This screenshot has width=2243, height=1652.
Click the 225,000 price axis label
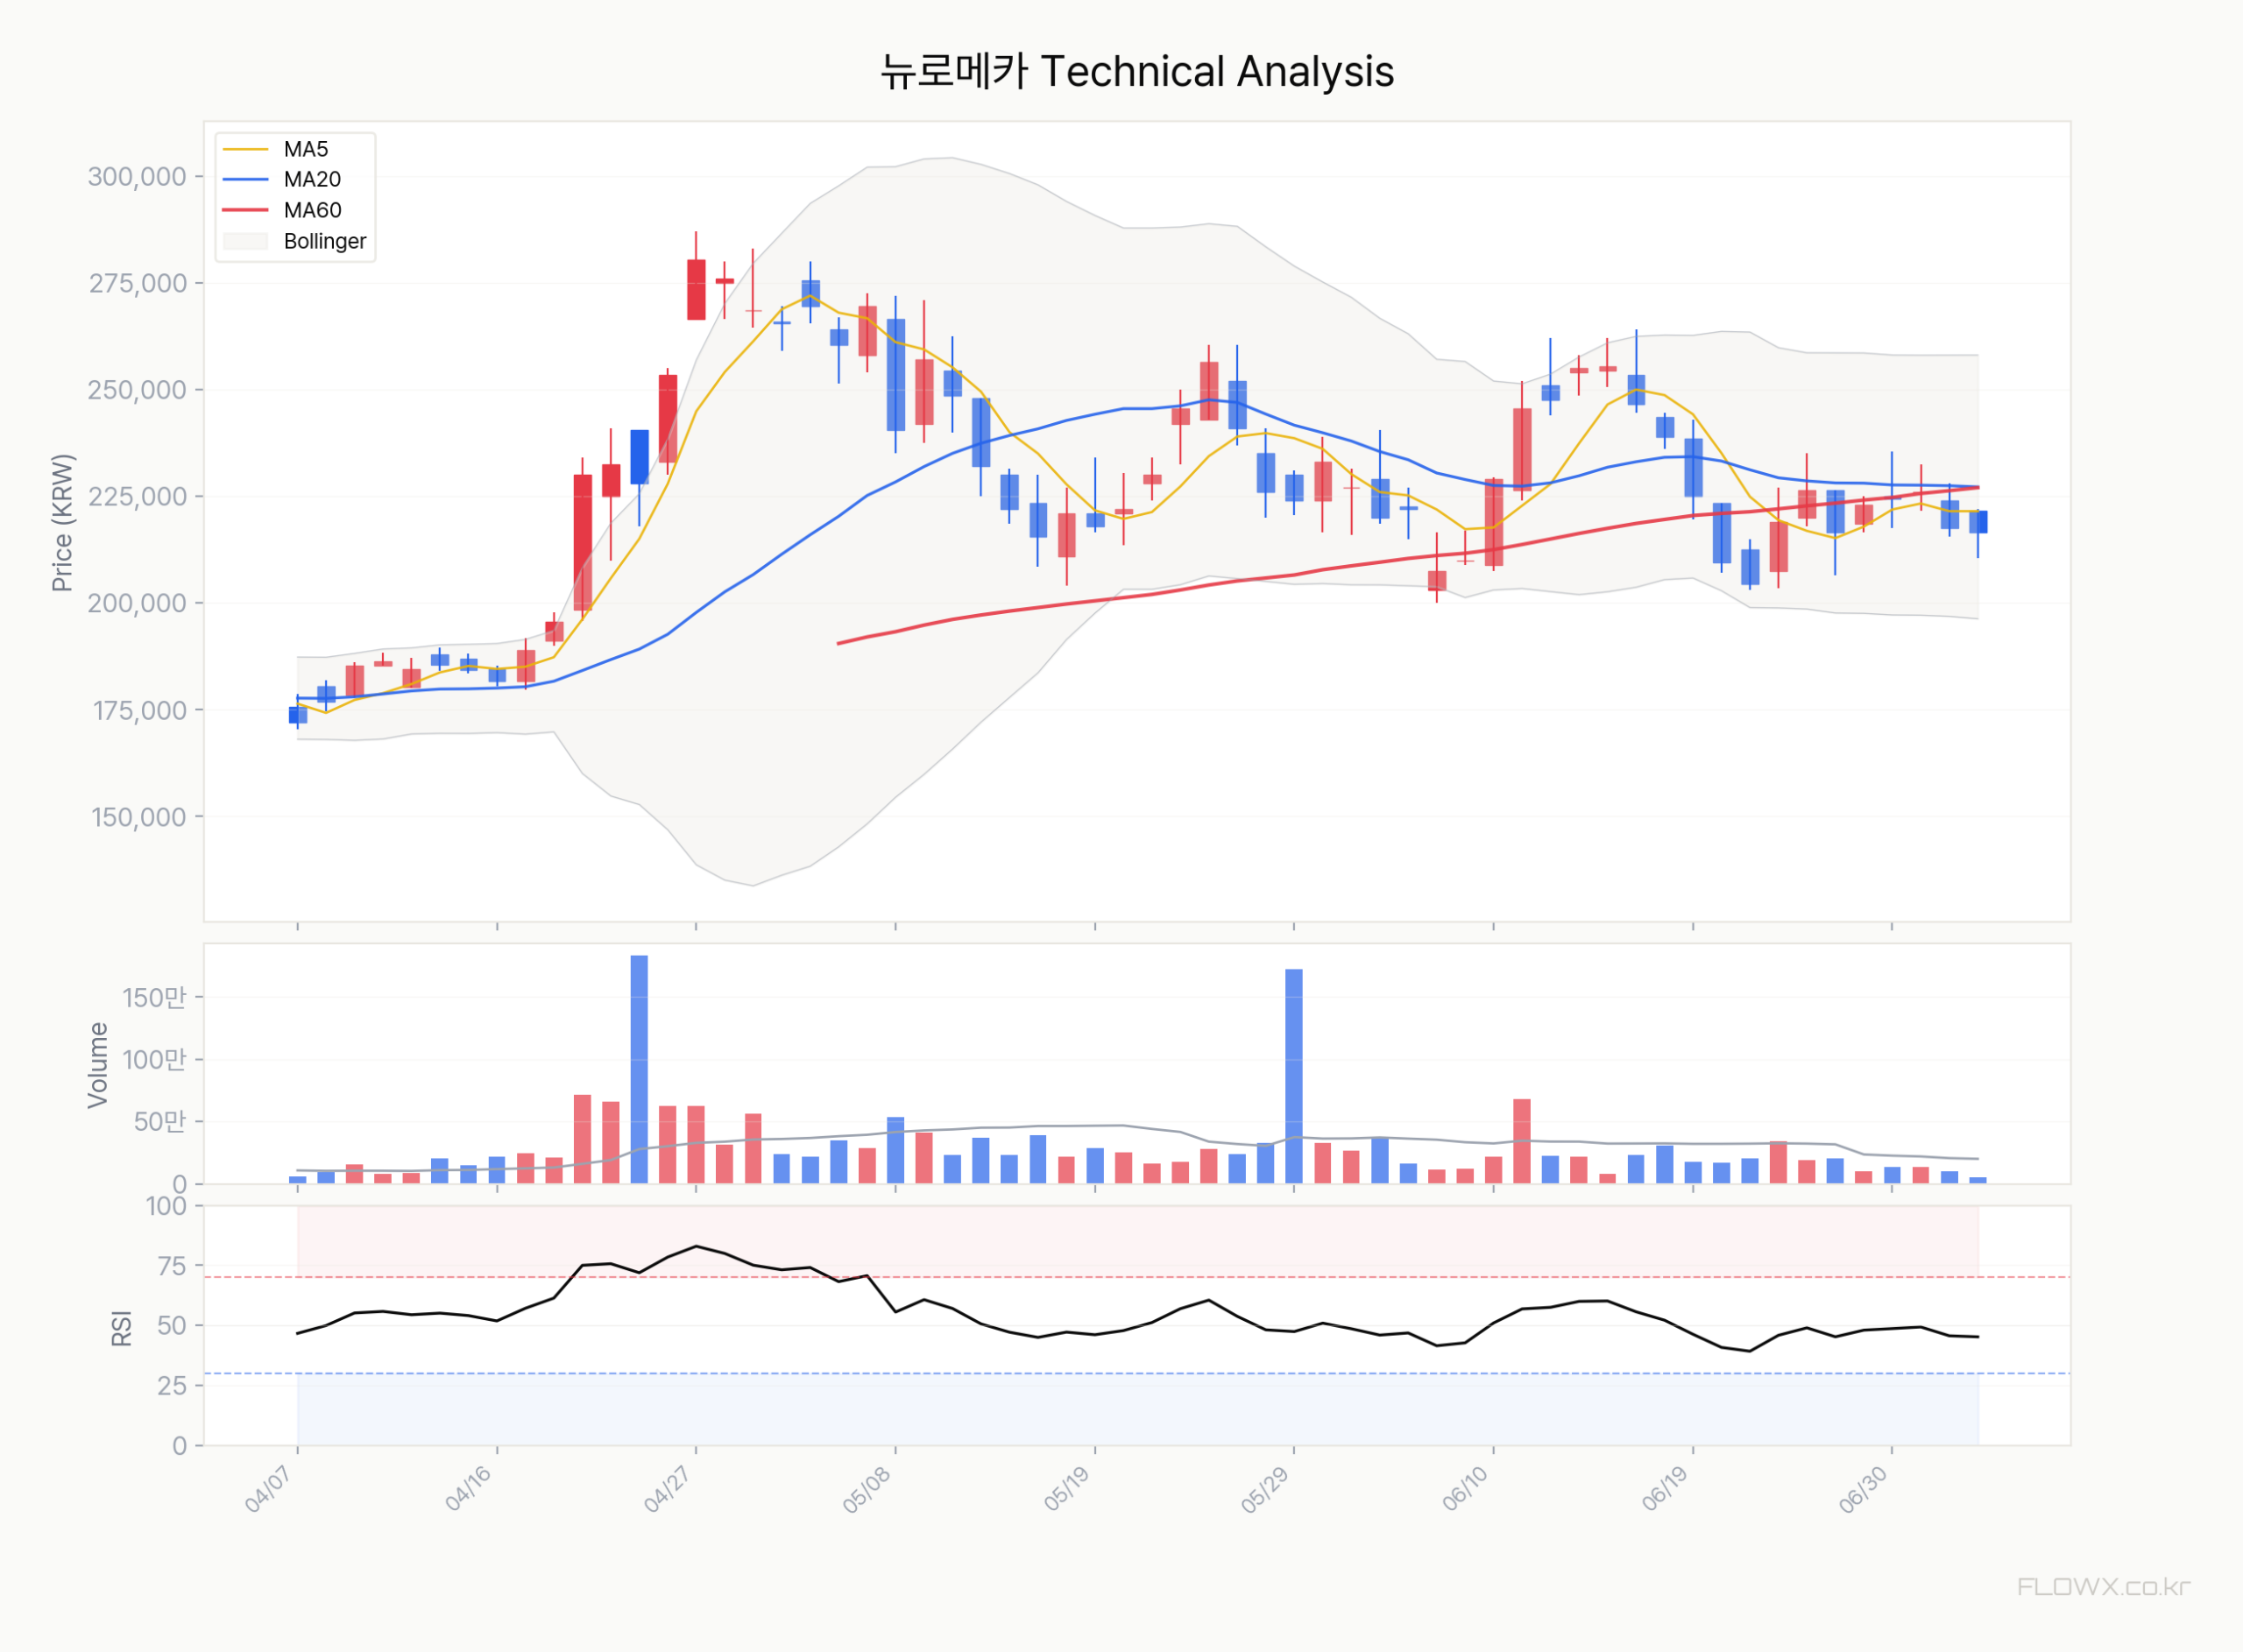138,497
